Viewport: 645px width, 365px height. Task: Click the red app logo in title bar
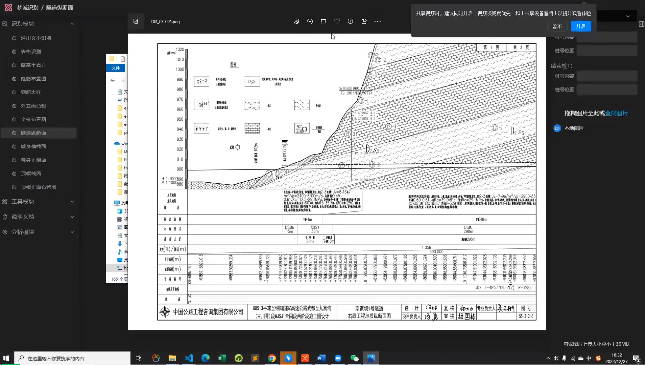coord(8,7)
